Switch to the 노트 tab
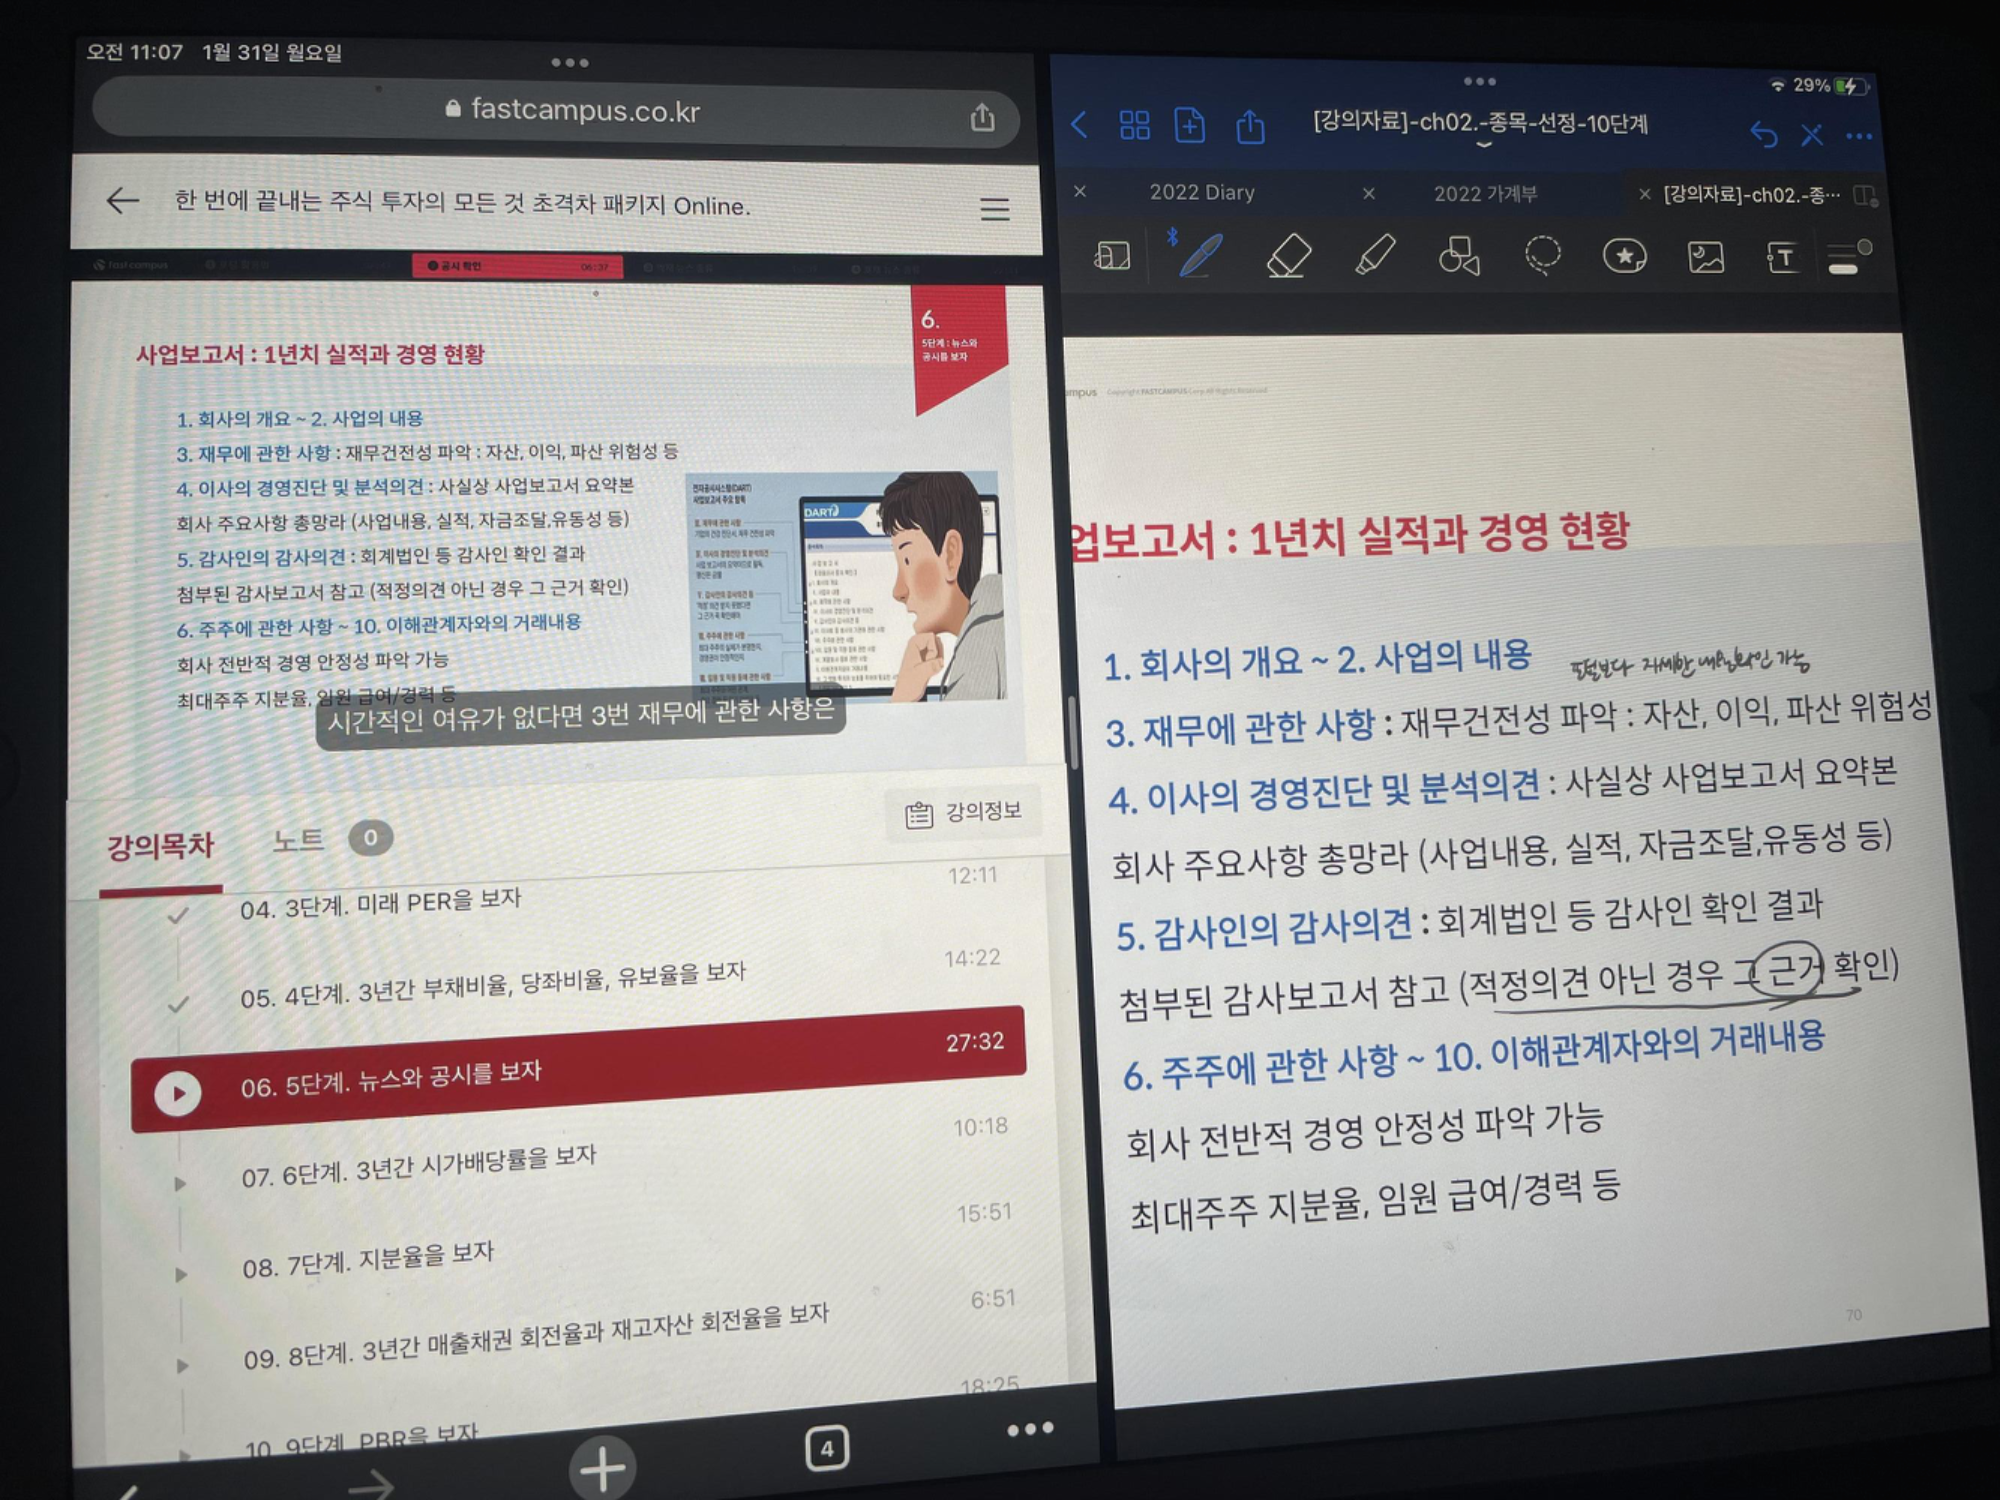This screenshot has width=2000, height=1500. click(x=298, y=840)
